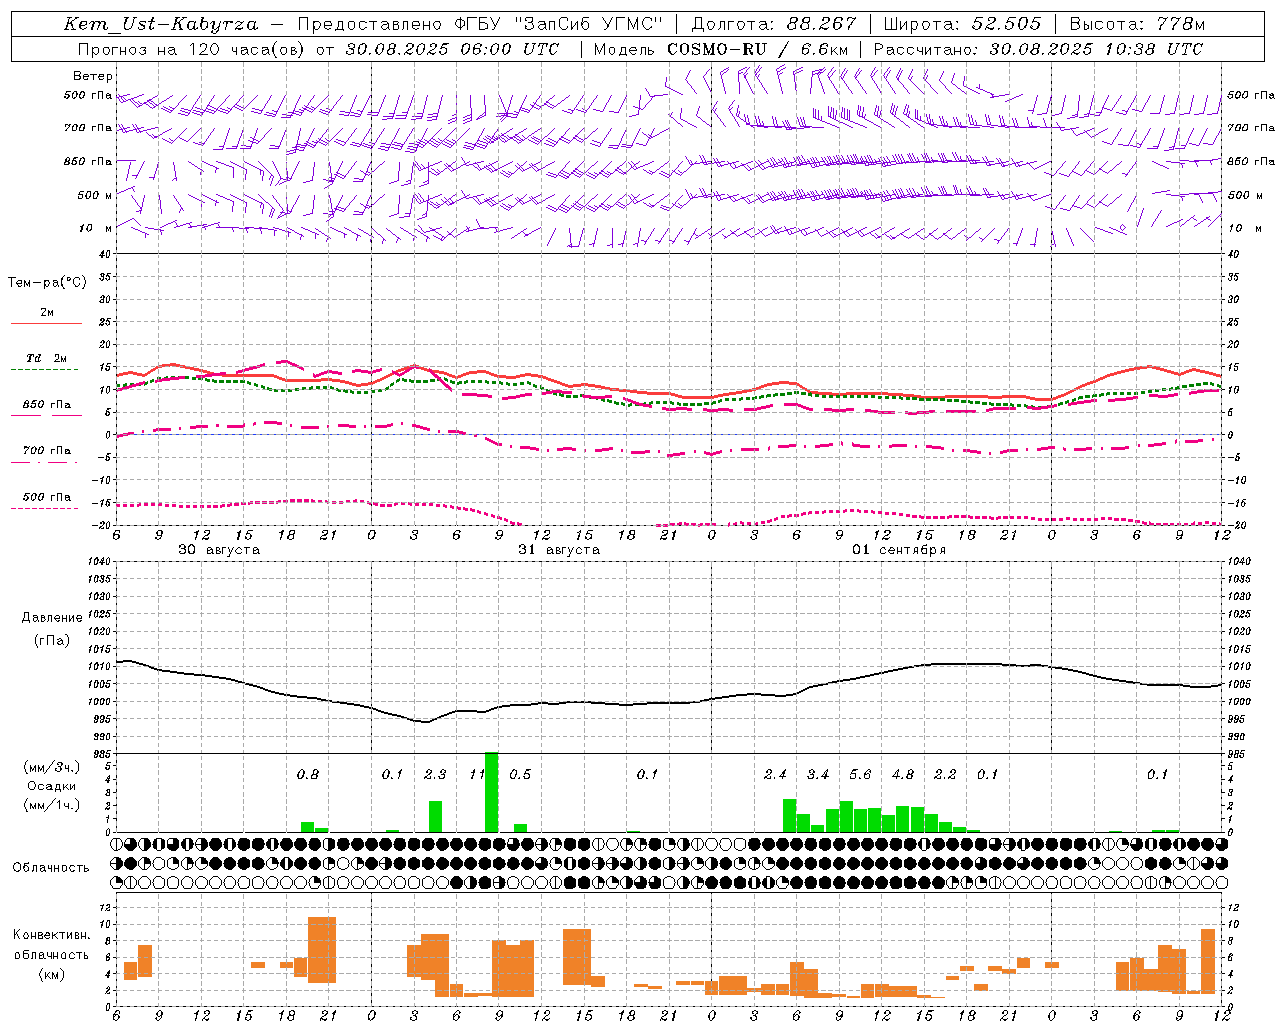
Task: Select the longitude value "Долгота: 88.267"
Action: tap(774, 24)
